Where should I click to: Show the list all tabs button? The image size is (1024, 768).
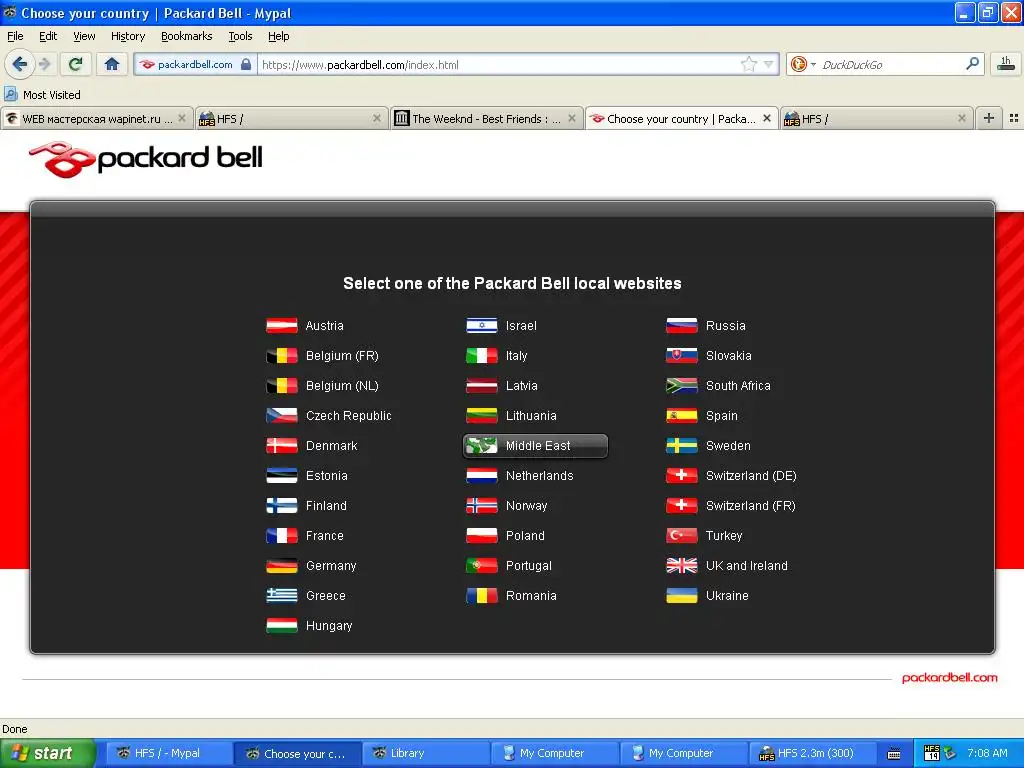1014,118
